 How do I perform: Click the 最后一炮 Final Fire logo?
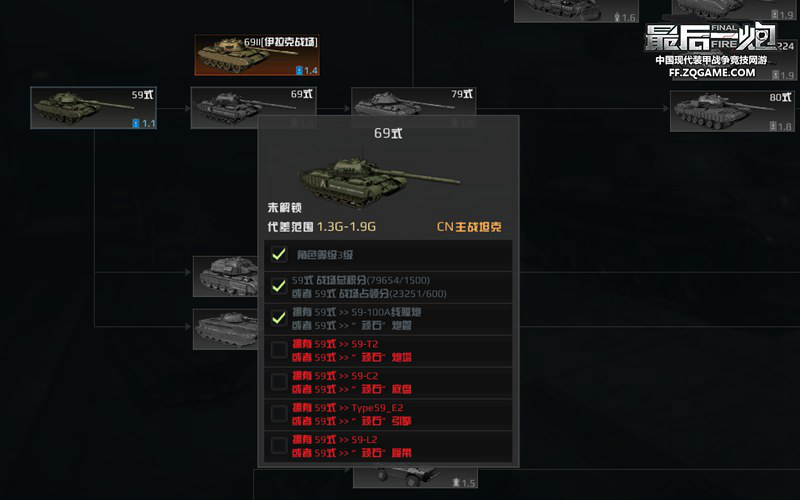[x=711, y=38]
